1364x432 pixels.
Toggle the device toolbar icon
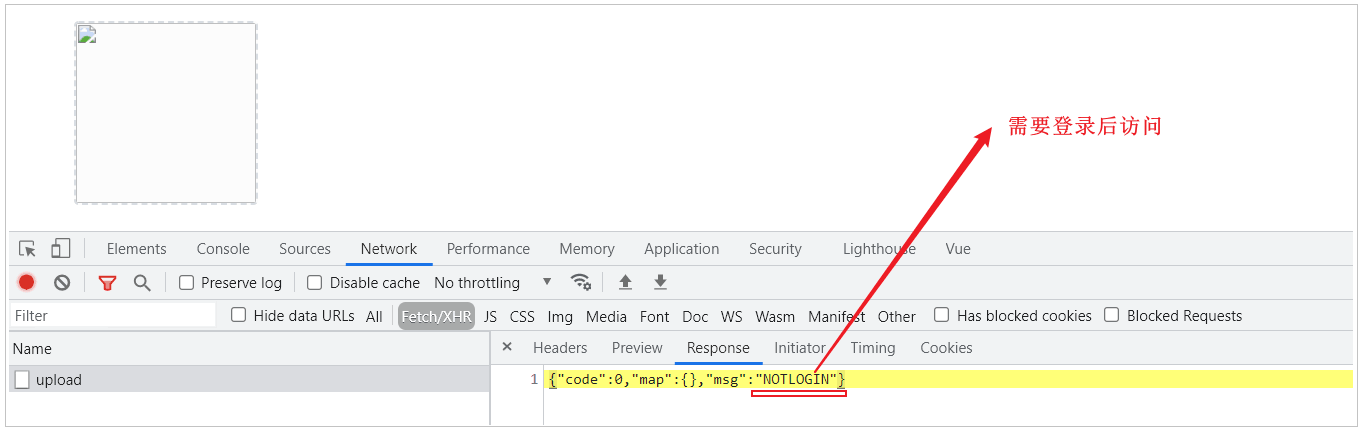click(61, 249)
